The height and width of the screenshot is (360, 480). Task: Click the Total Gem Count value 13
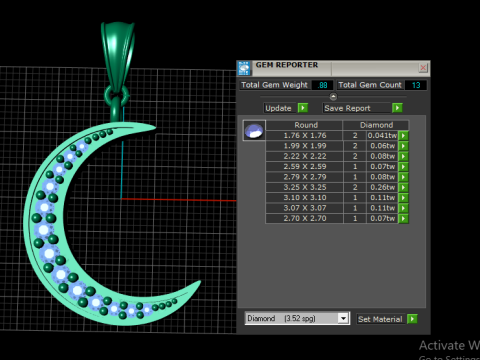pyautogui.click(x=416, y=85)
